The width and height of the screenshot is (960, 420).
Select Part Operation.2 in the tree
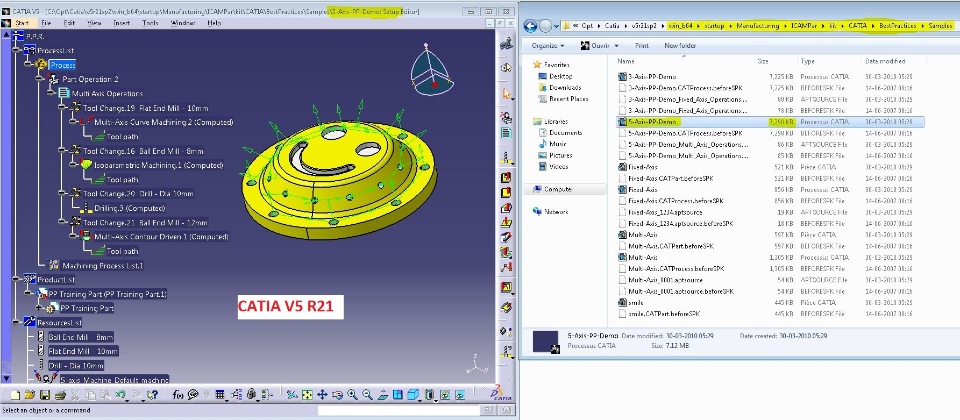(x=90, y=79)
